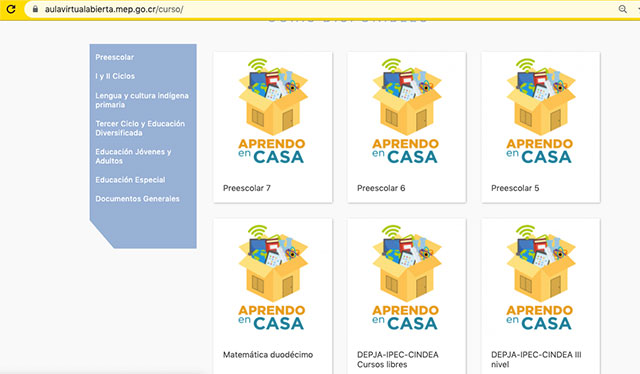Open Lengua y cultura indígena primaria category

point(142,100)
